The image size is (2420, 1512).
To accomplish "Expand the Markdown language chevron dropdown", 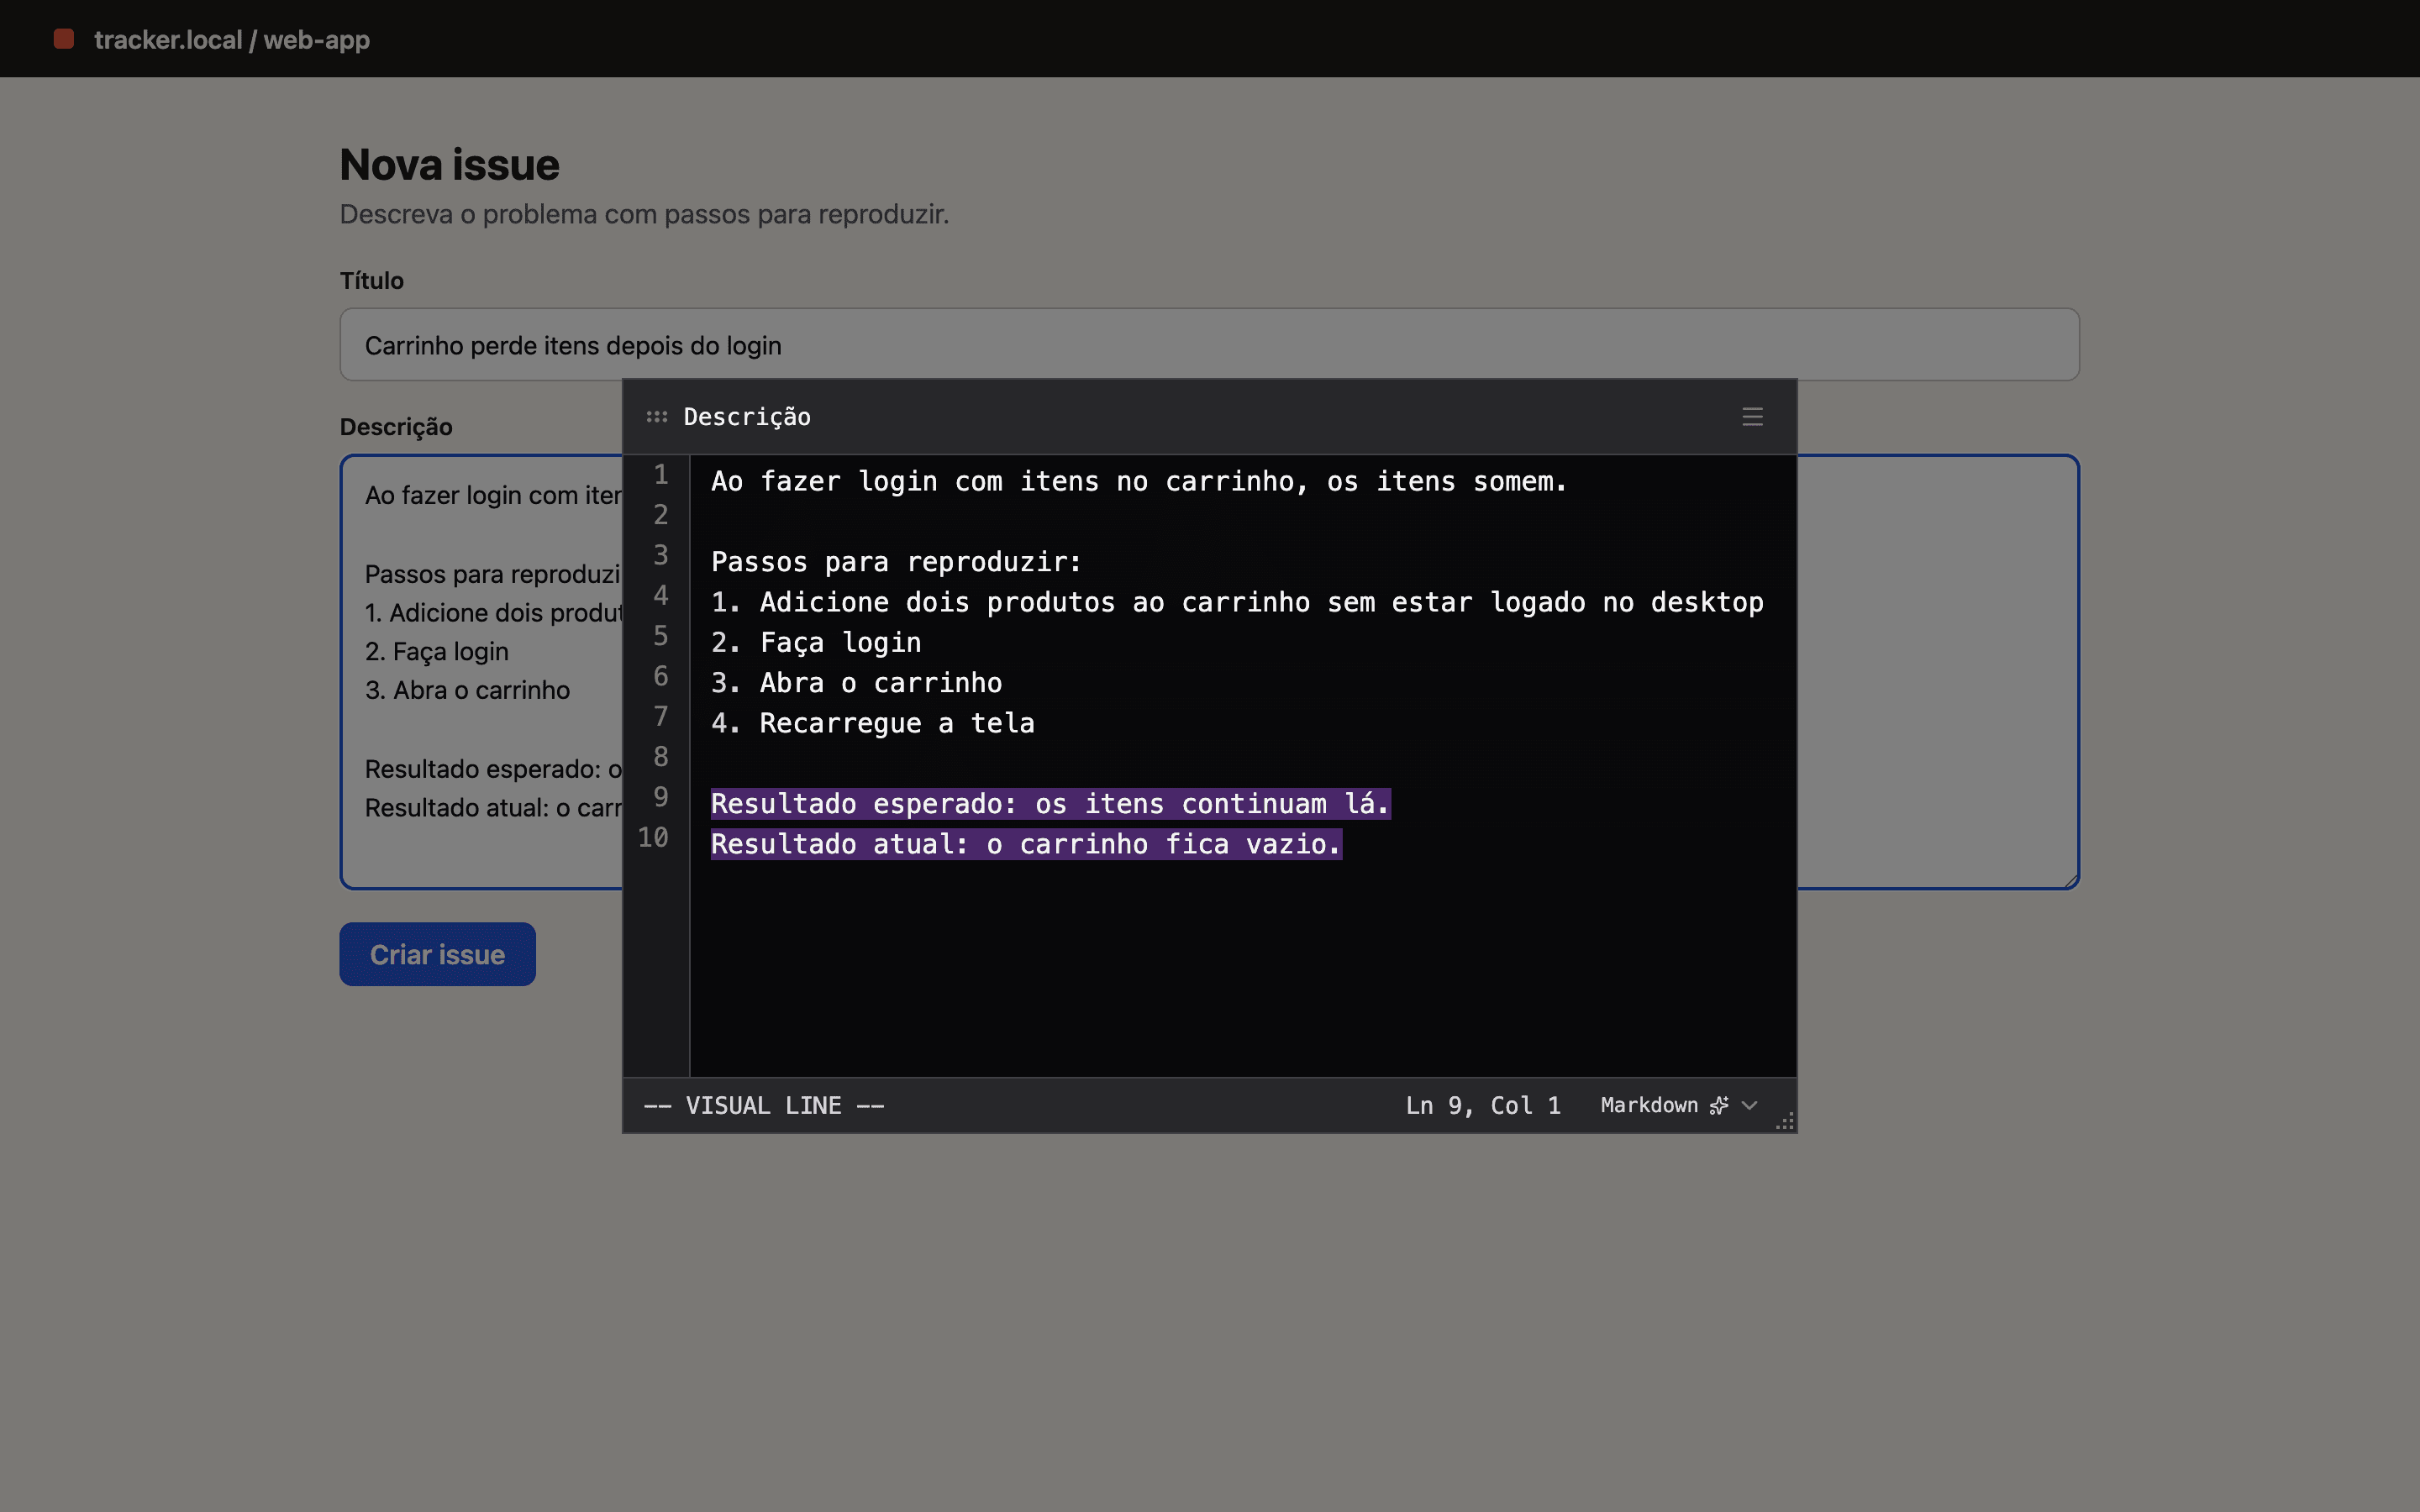I will (x=1749, y=1105).
